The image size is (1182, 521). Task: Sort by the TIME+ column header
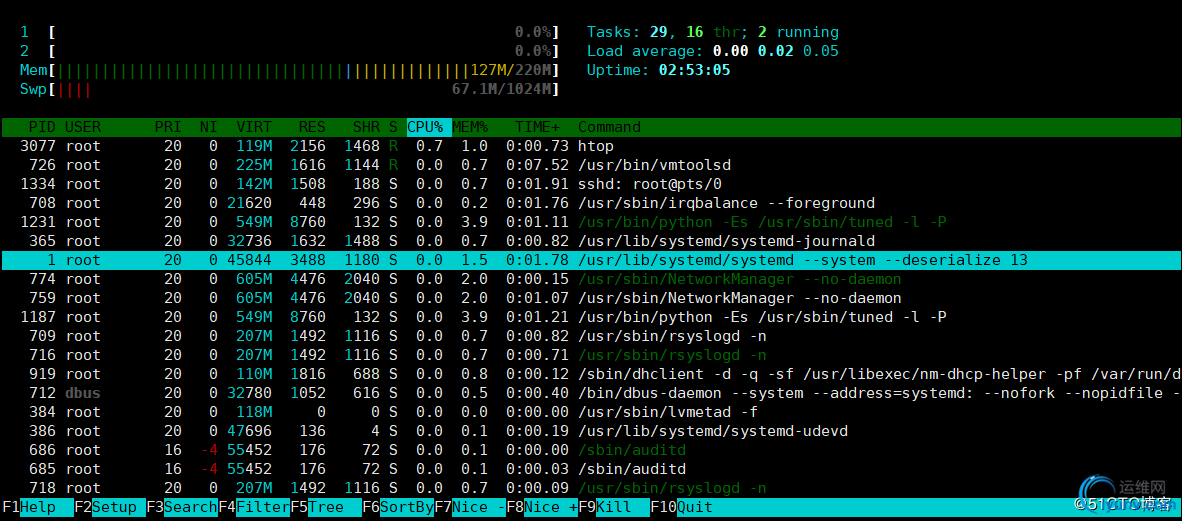(537, 127)
